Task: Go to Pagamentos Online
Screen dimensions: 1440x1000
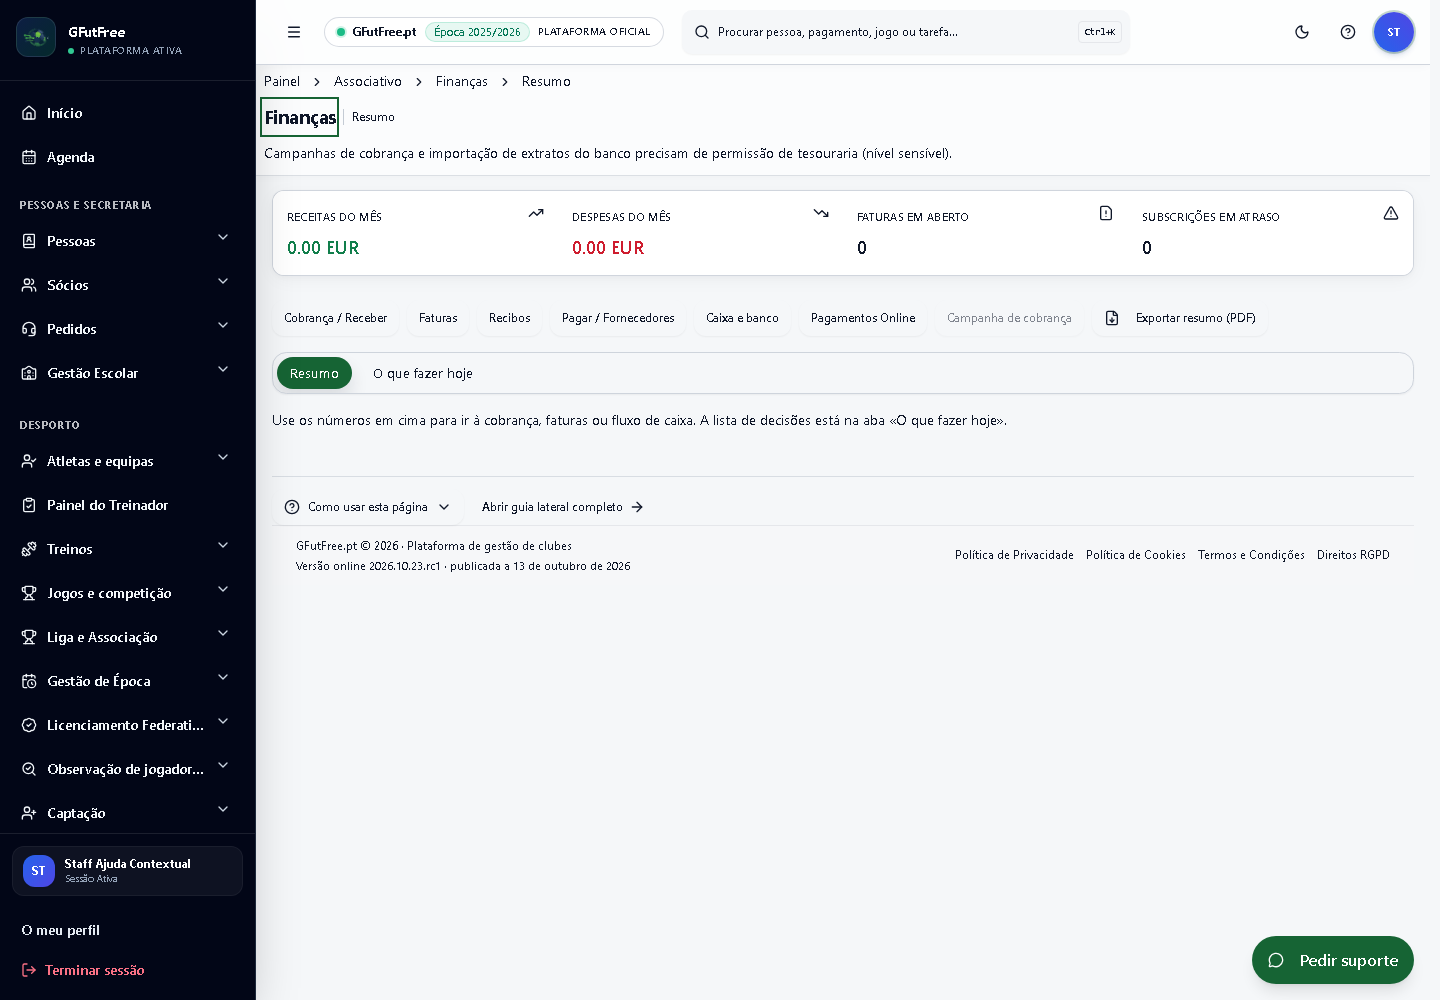Action: (x=863, y=318)
